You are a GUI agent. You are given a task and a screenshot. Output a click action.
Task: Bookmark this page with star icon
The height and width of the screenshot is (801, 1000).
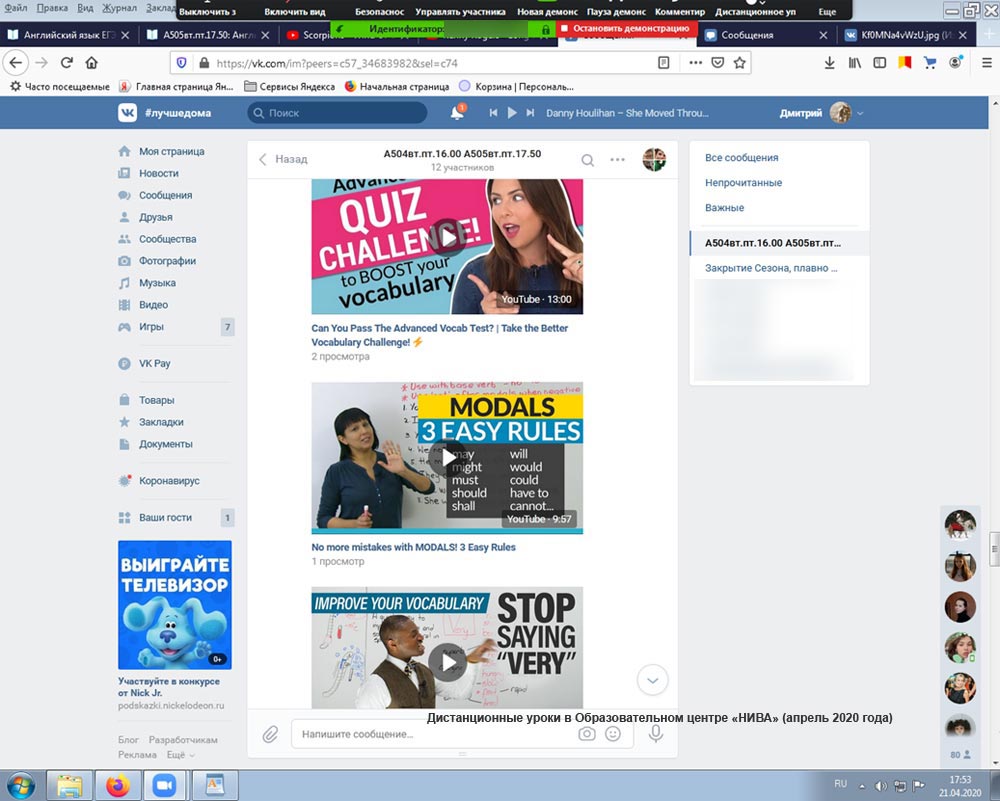739,62
